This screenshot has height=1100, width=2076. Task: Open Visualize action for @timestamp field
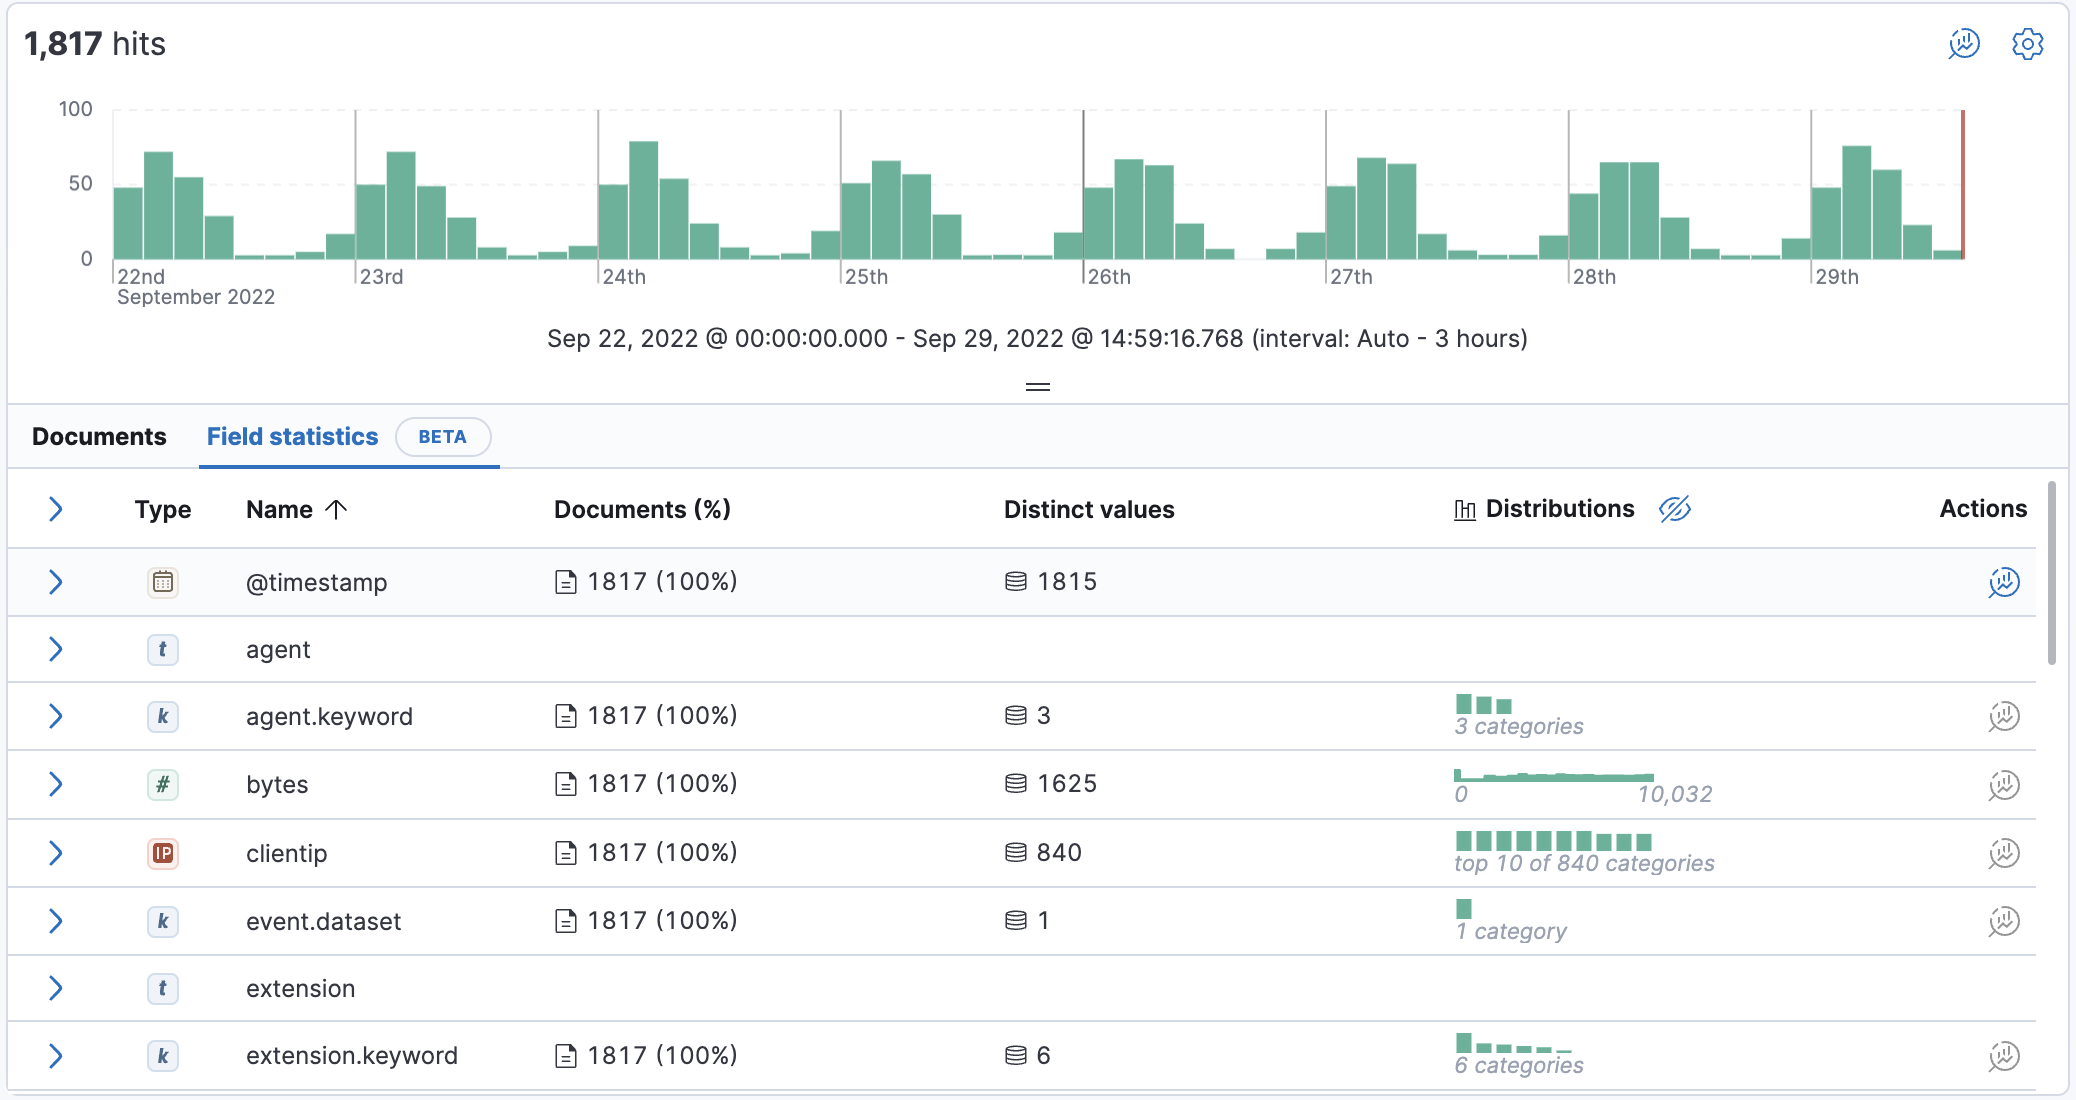[x=2004, y=581]
